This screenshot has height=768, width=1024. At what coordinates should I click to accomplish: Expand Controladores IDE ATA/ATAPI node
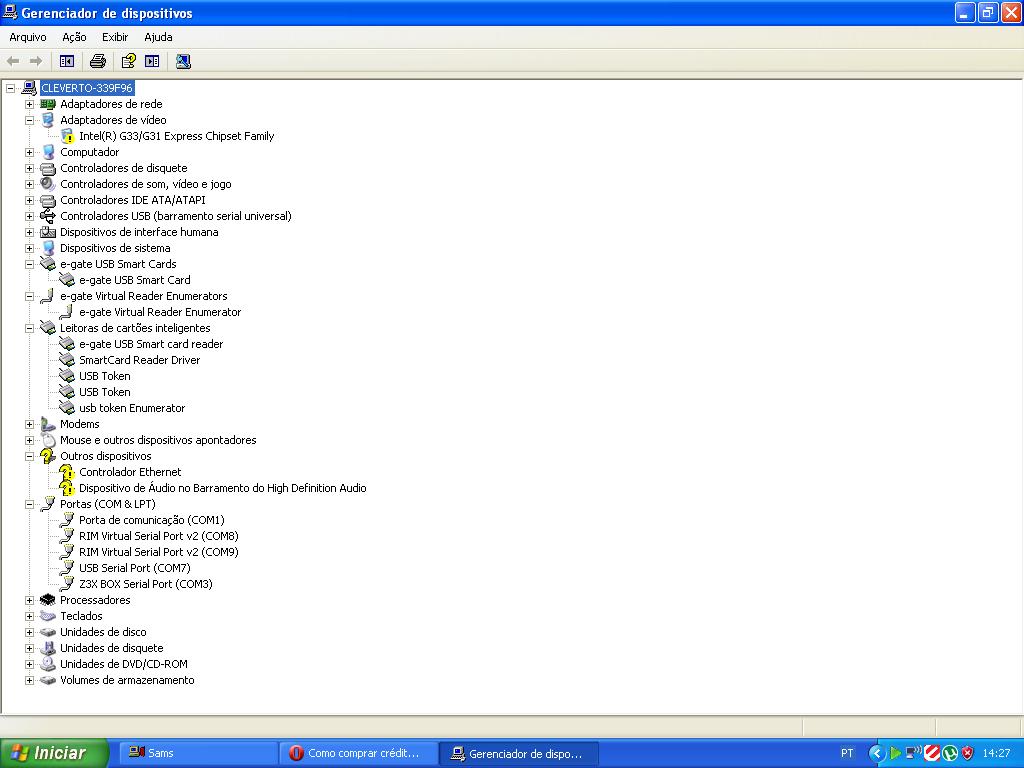click(29, 200)
